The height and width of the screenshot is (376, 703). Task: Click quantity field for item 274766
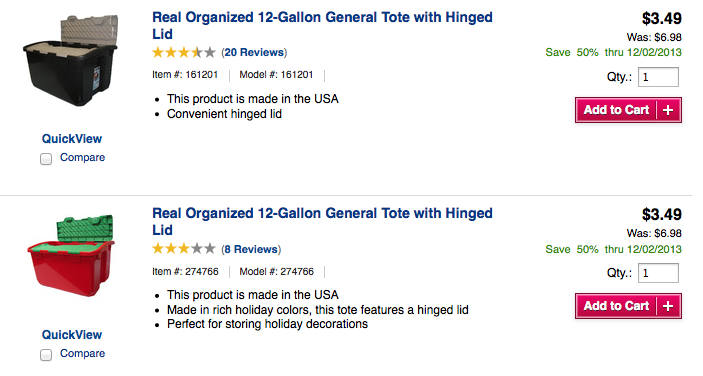coord(658,273)
